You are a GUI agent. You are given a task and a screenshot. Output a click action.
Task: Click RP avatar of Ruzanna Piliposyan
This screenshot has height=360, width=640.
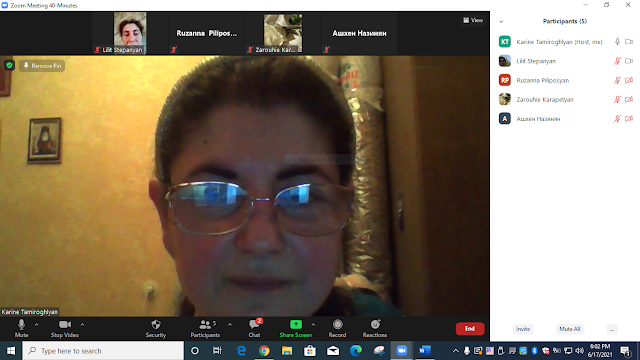click(x=505, y=80)
